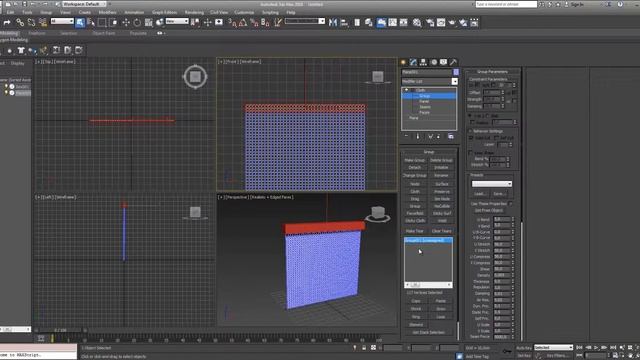Click the Select and Link chain icon
The width and height of the screenshot is (640, 360).
coord(20,22)
